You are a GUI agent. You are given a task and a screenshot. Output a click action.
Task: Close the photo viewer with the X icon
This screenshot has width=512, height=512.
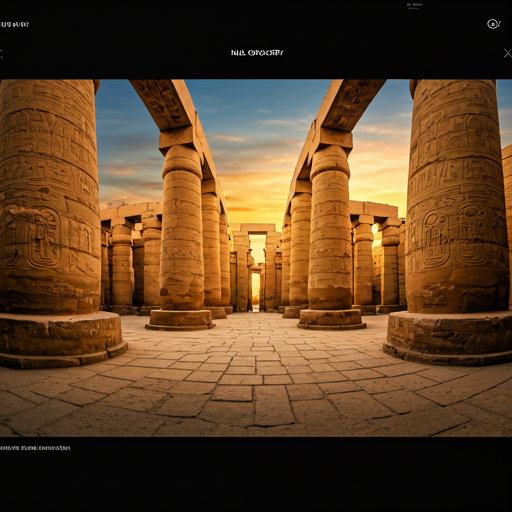(508, 53)
